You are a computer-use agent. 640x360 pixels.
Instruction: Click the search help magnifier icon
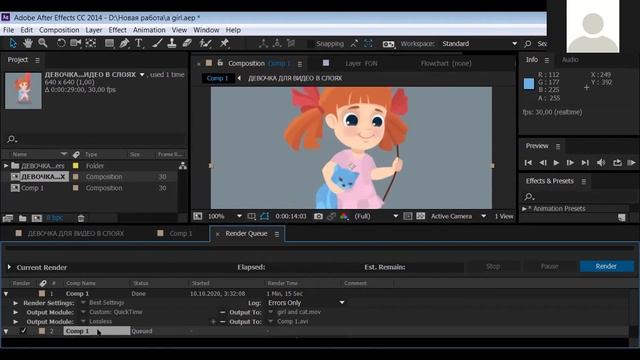pos(528,44)
